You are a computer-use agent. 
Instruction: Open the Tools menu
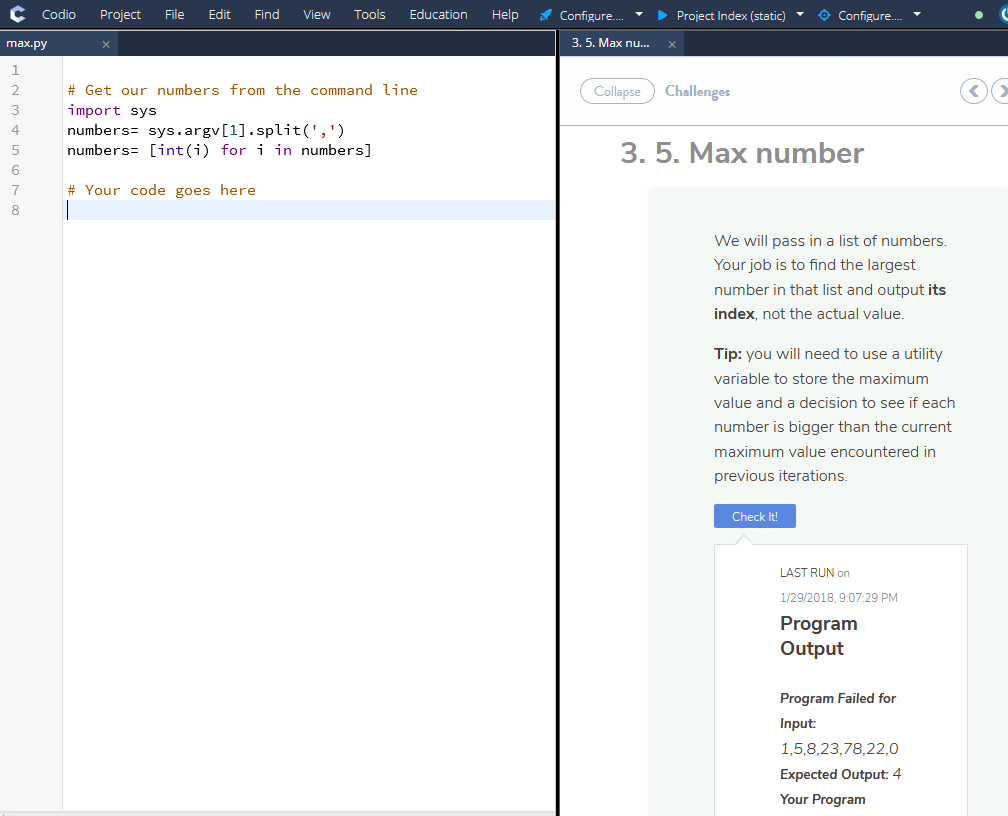pos(369,14)
